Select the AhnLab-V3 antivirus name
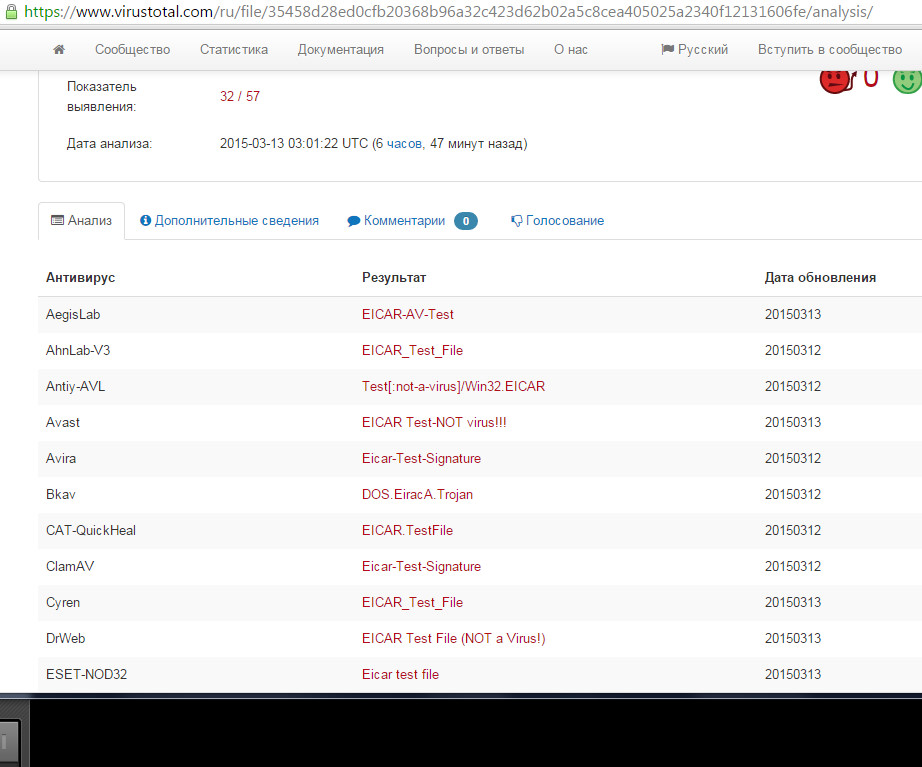The height and width of the screenshot is (767, 922). [x=78, y=351]
